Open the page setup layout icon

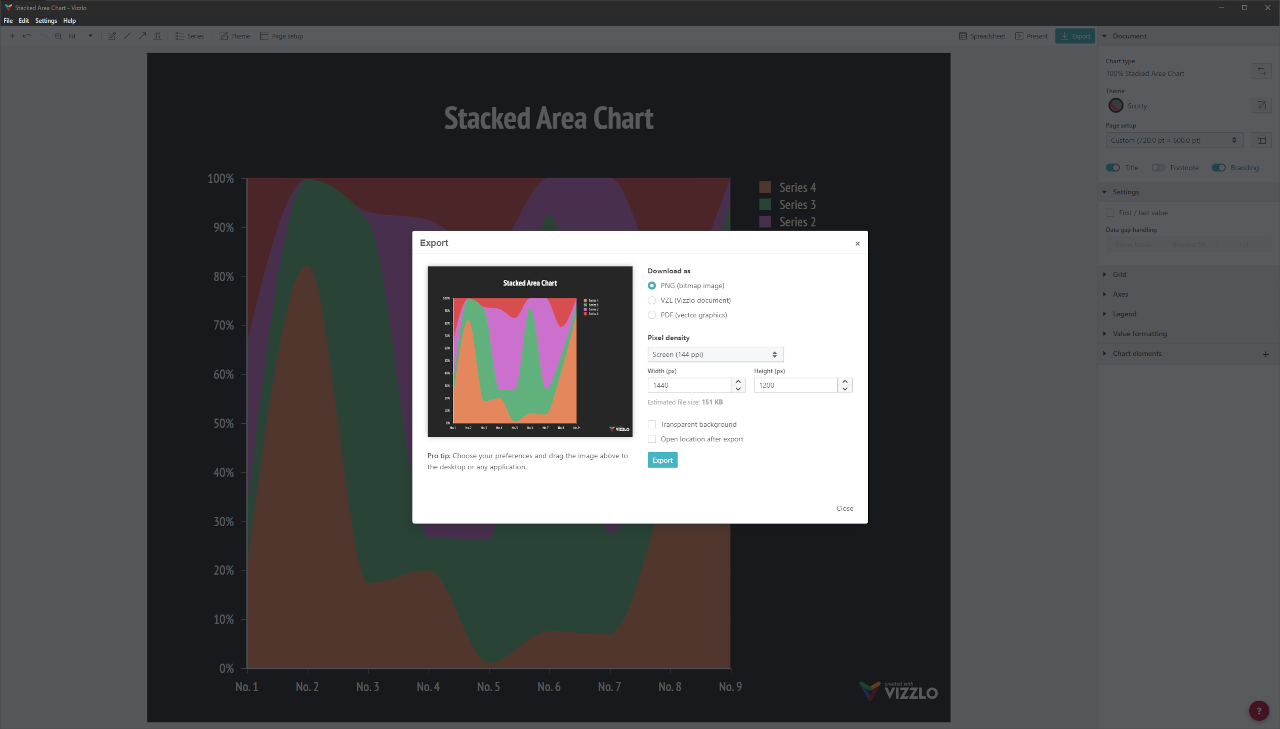click(x=1261, y=140)
